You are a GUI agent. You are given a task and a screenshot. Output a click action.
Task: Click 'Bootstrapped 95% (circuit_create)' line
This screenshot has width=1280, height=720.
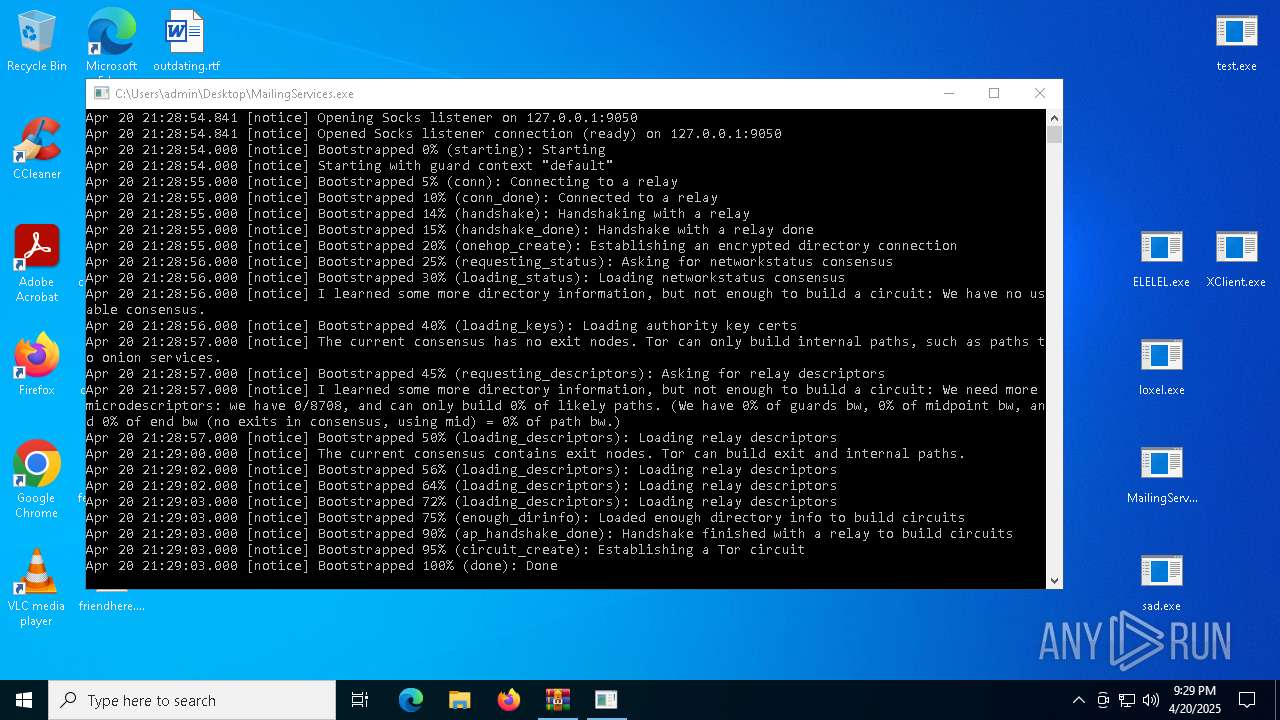click(446, 550)
